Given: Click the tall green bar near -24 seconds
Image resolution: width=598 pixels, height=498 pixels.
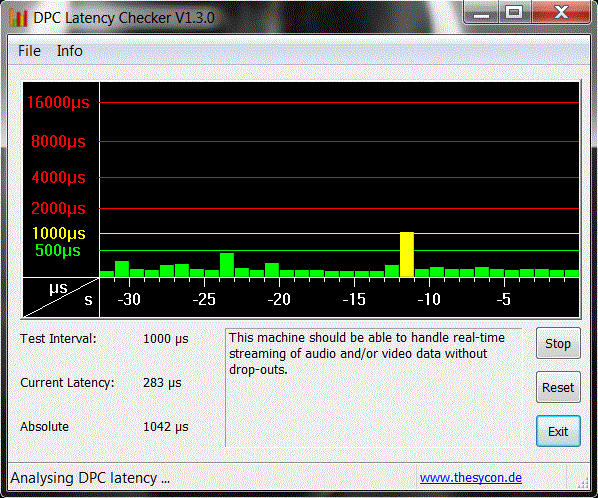Looking at the screenshot, I should point(227,265).
